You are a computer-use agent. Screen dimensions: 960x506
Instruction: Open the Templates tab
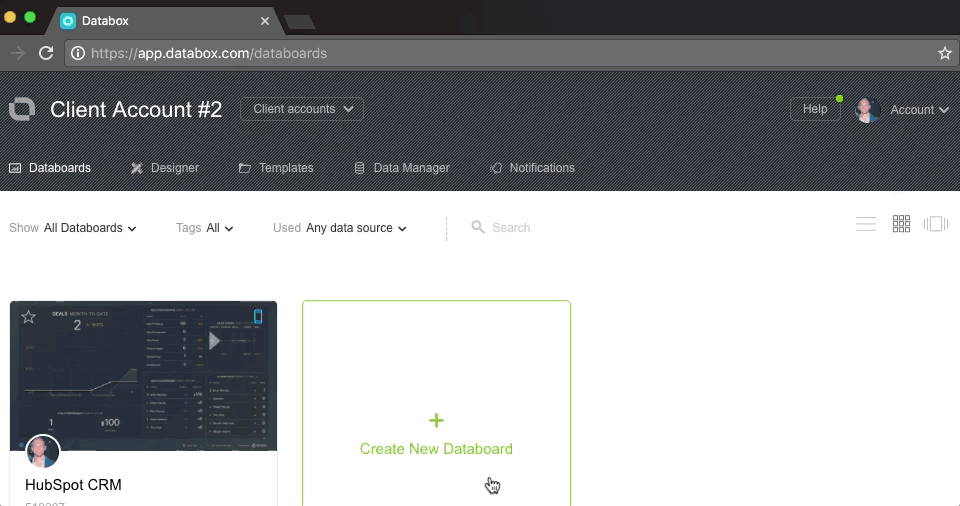point(276,168)
